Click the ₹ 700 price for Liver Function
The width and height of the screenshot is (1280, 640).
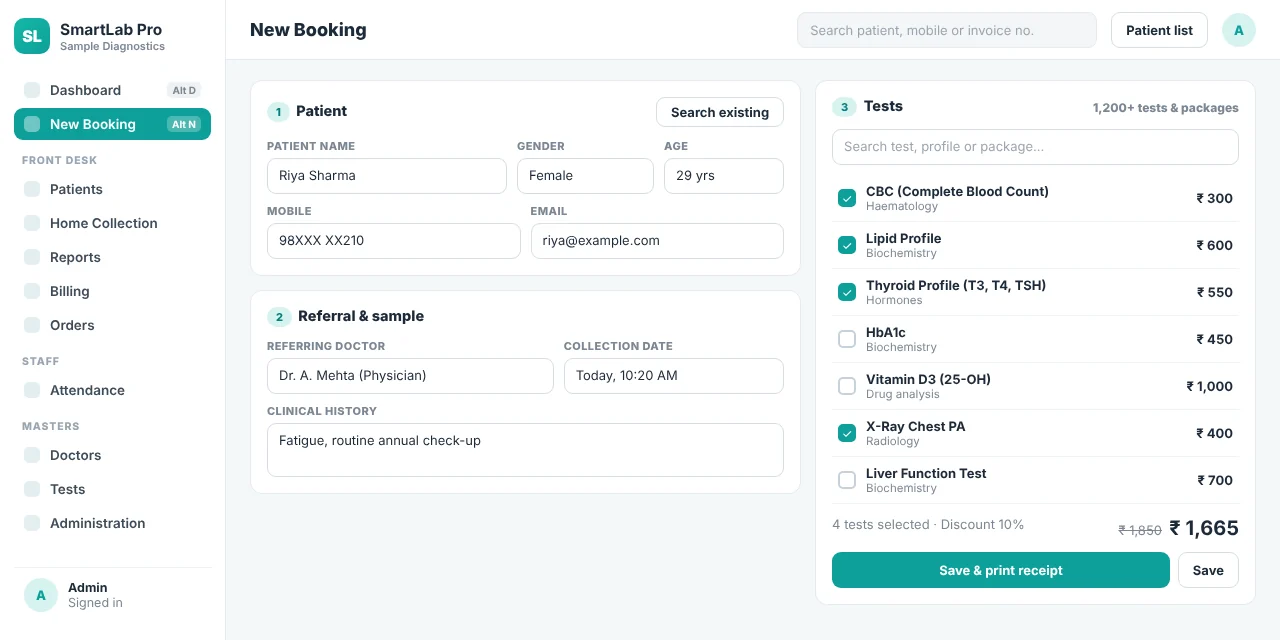[x=1215, y=480]
